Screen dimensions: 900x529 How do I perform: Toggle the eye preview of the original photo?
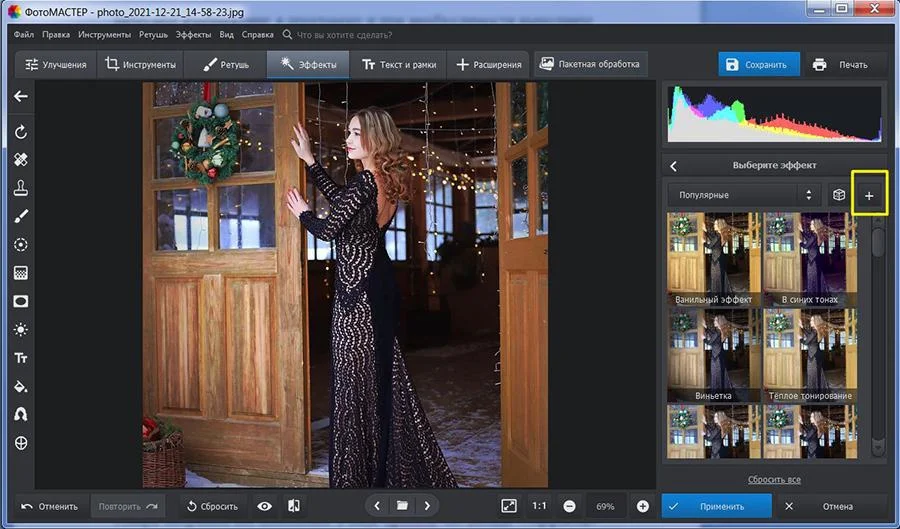264,507
